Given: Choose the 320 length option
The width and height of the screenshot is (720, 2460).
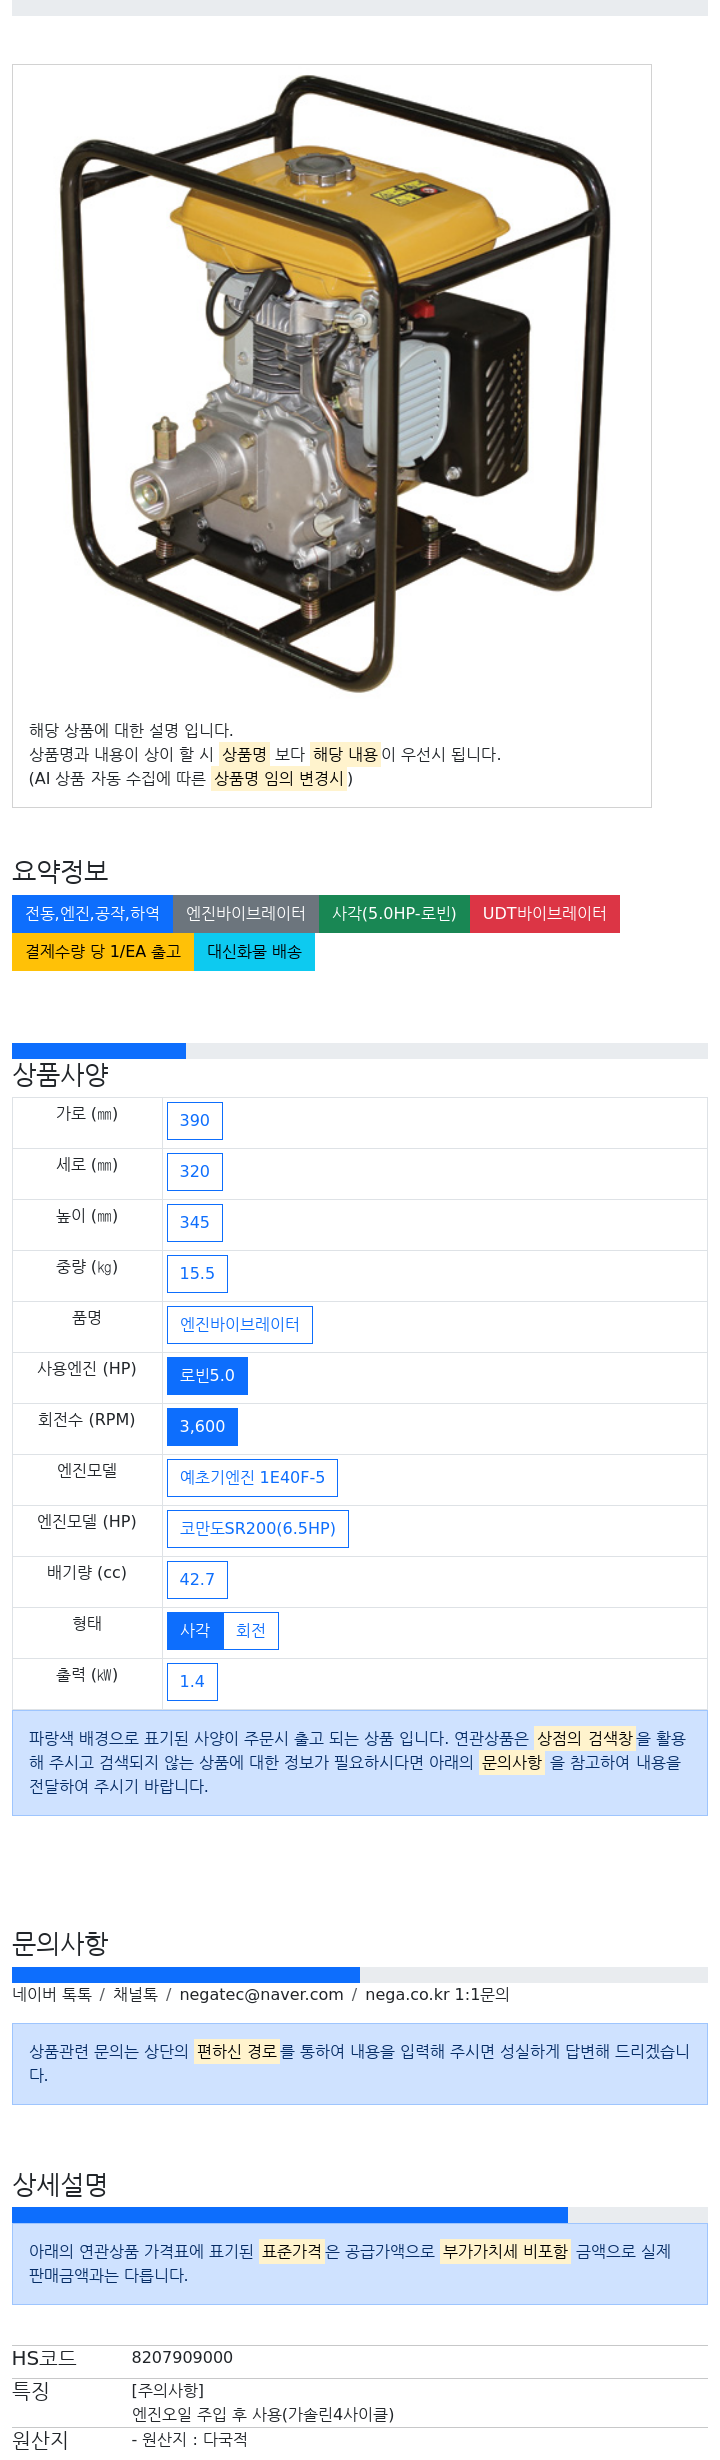Looking at the screenshot, I should pyautogui.click(x=195, y=1172).
